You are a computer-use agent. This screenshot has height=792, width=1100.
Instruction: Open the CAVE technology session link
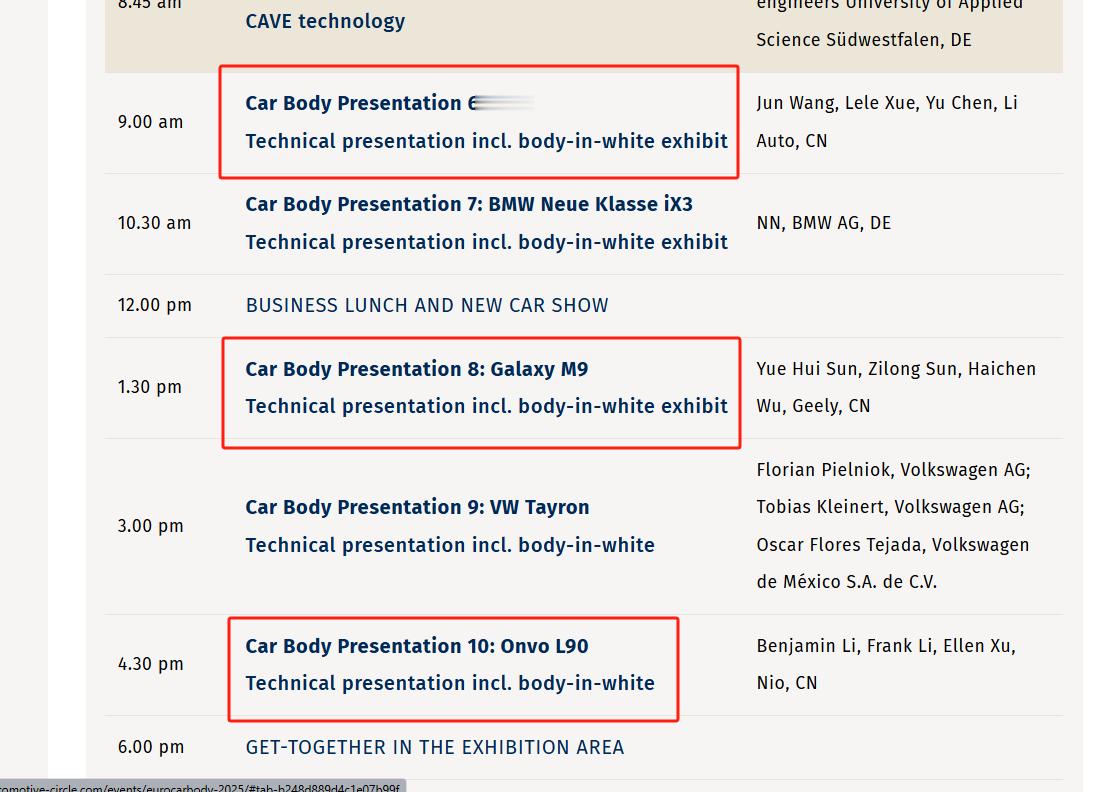pos(325,21)
